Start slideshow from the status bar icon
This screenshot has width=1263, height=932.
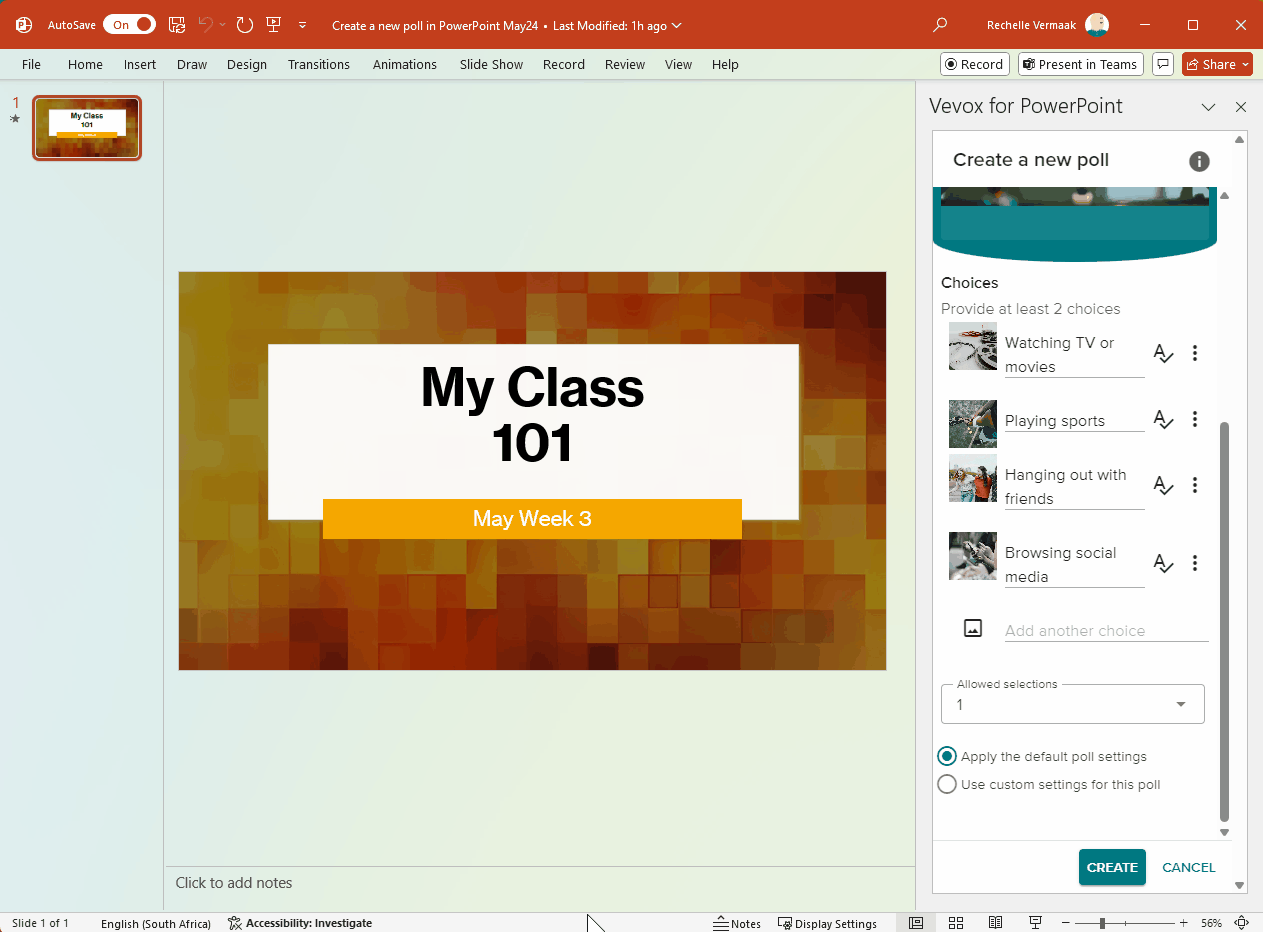(x=1035, y=922)
